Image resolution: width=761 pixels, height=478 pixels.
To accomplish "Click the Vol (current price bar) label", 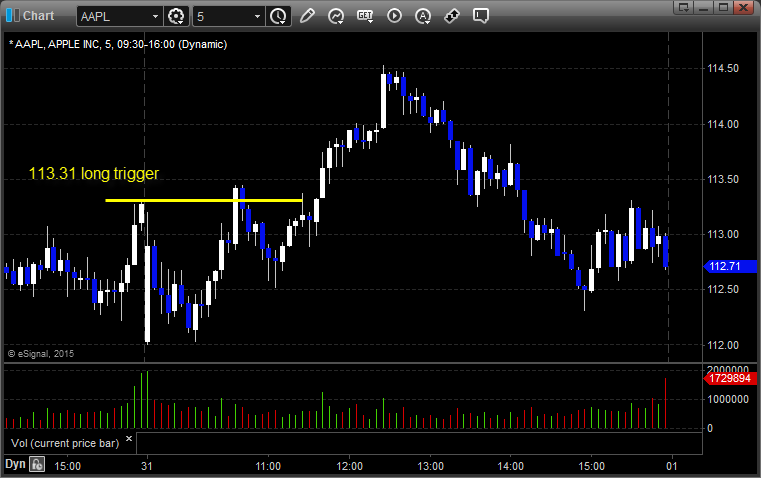I will [x=65, y=443].
